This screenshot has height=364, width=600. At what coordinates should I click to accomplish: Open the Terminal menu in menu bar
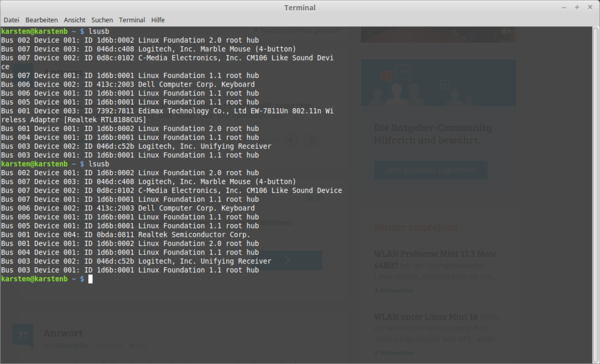(132, 20)
